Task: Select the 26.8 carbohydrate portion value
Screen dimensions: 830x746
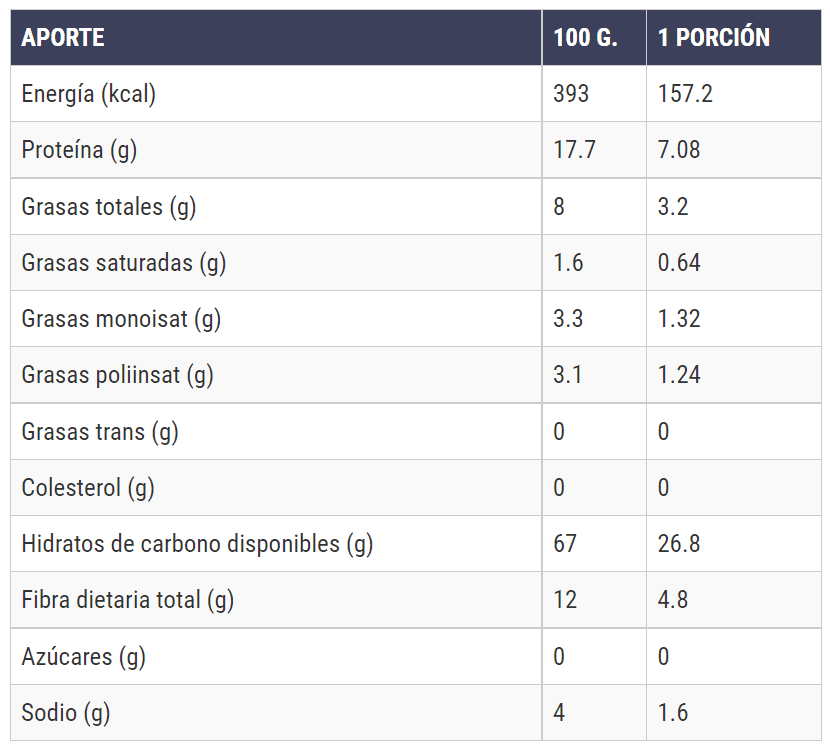Action: click(x=679, y=544)
